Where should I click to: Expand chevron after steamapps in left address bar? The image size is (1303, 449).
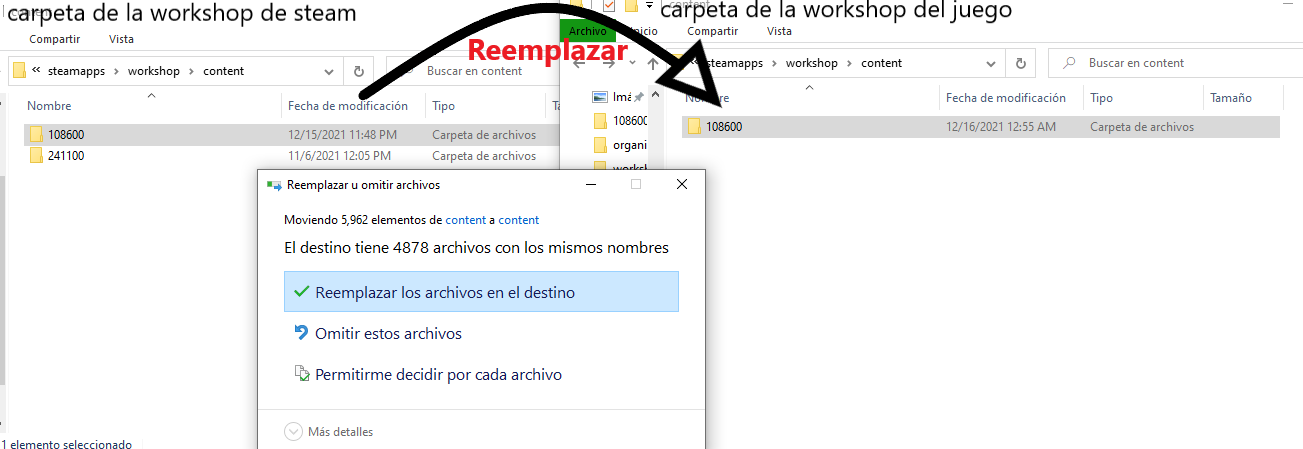tap(118, 71)
